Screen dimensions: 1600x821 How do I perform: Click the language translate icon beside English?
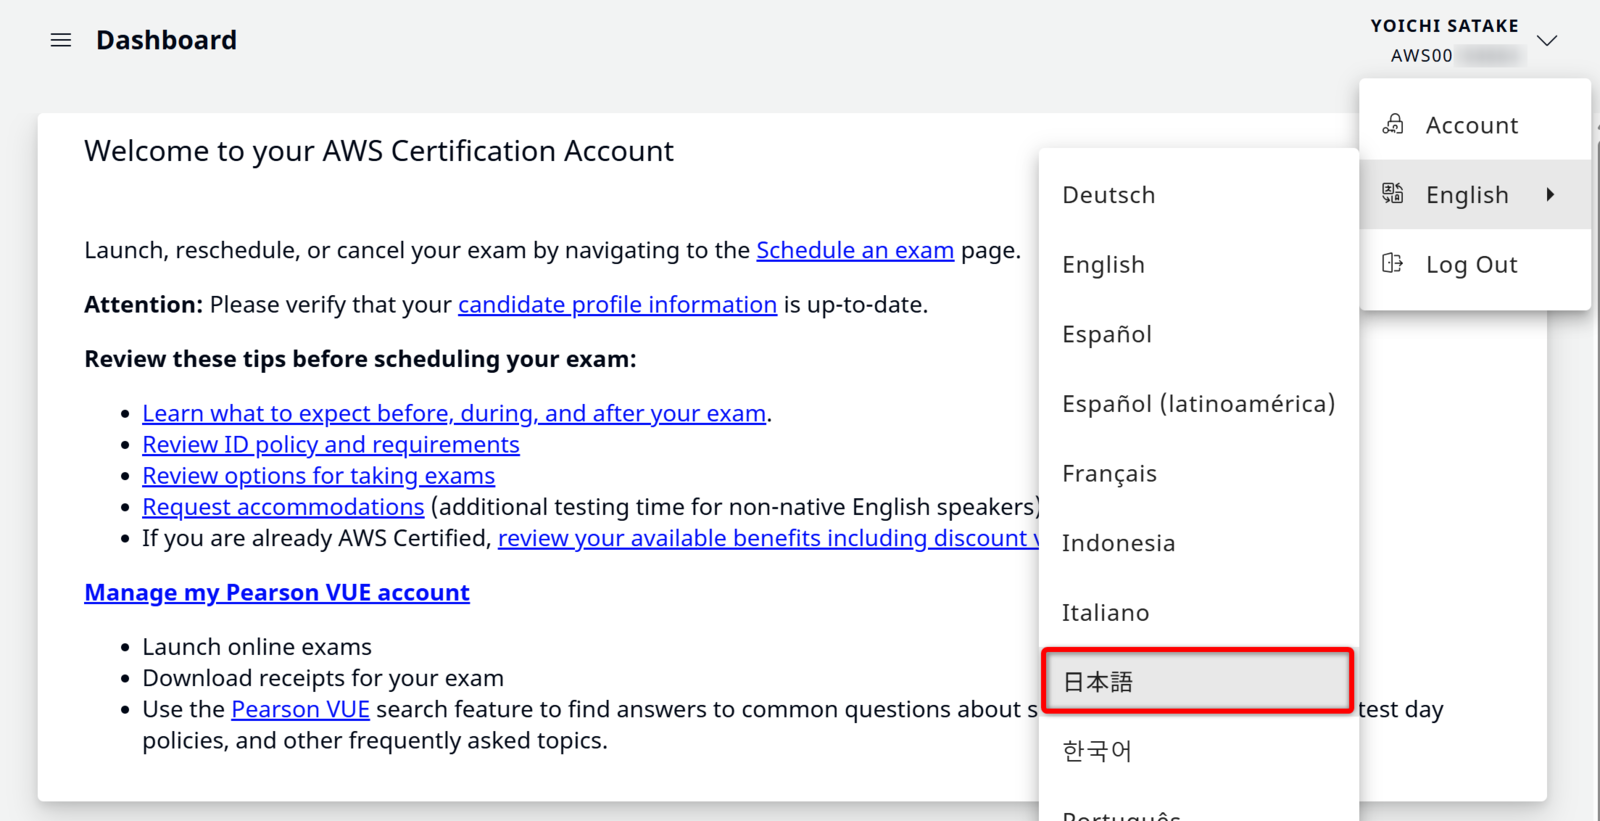click(1393, 193)
